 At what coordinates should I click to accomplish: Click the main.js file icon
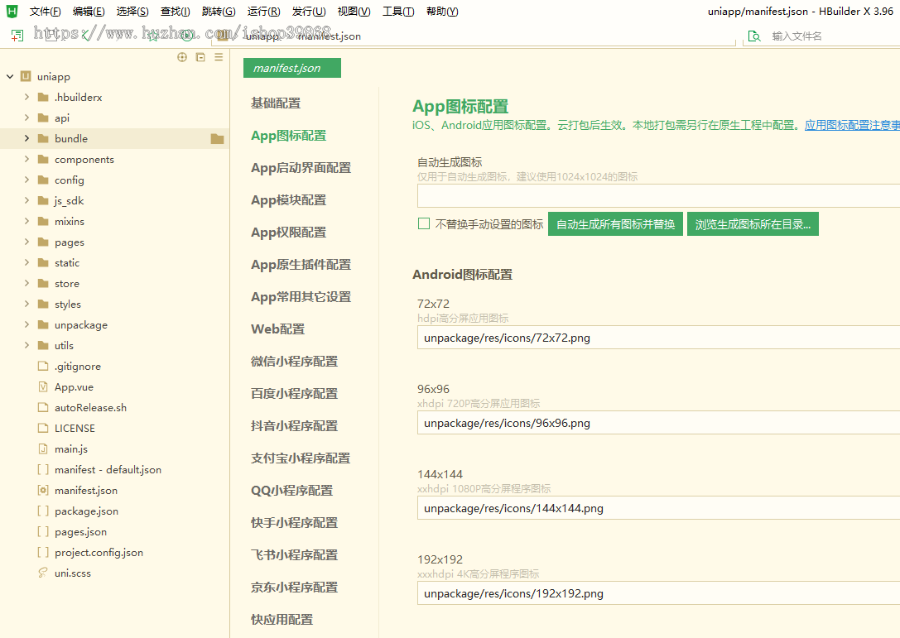click(43, 449)
